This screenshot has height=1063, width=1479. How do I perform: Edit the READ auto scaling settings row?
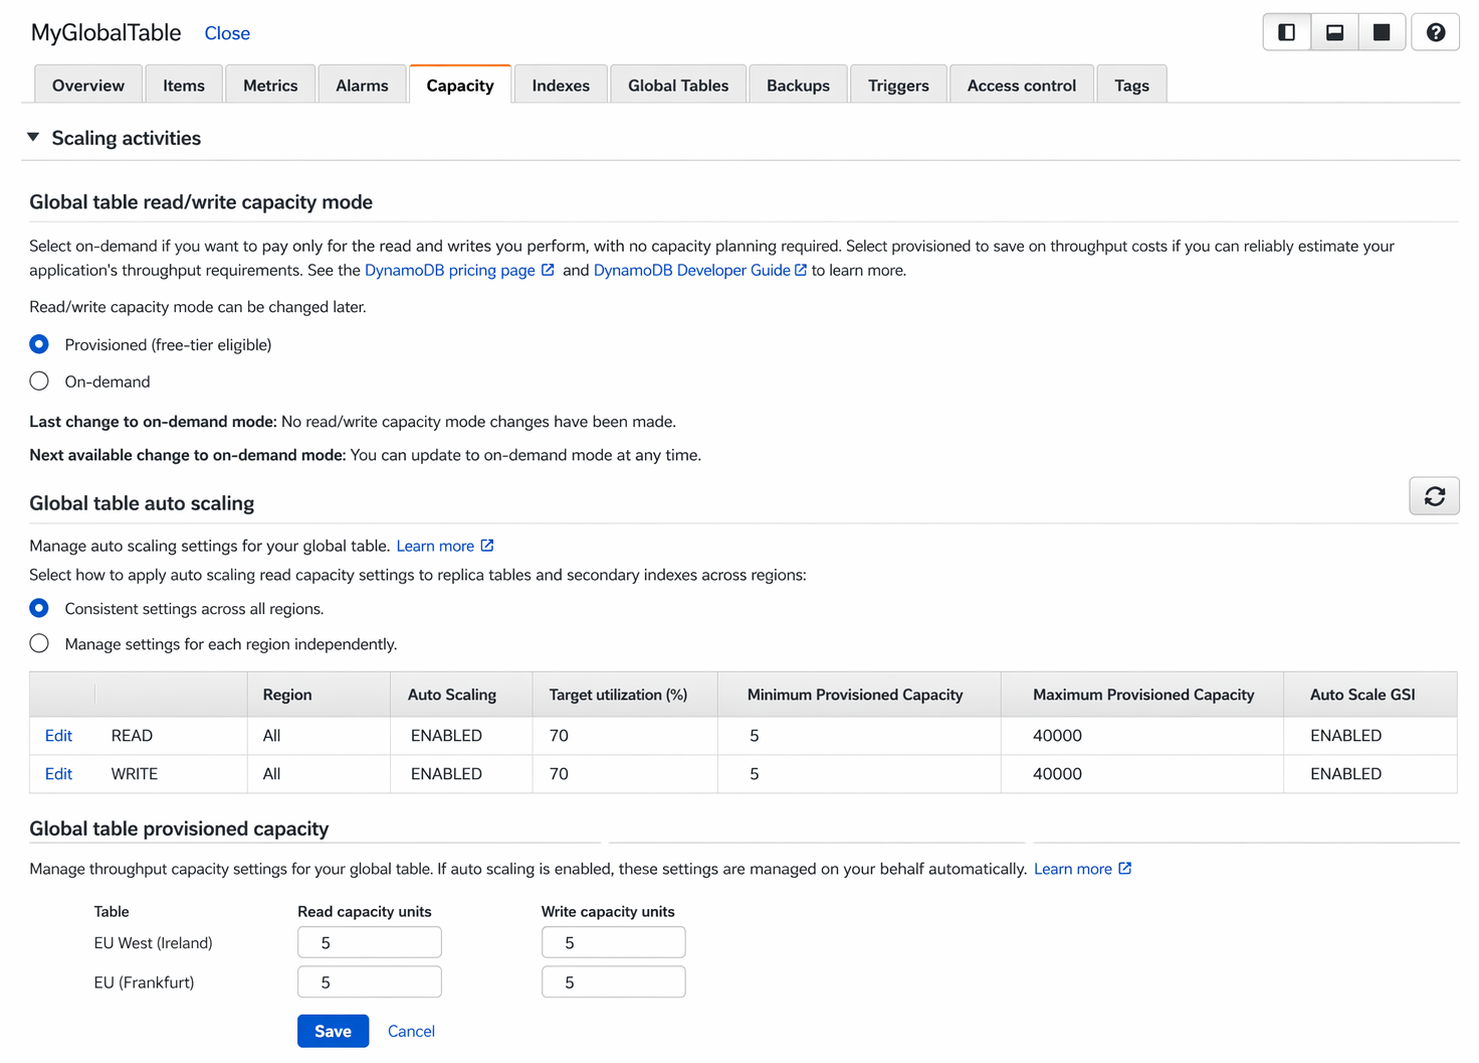(57, 735)
